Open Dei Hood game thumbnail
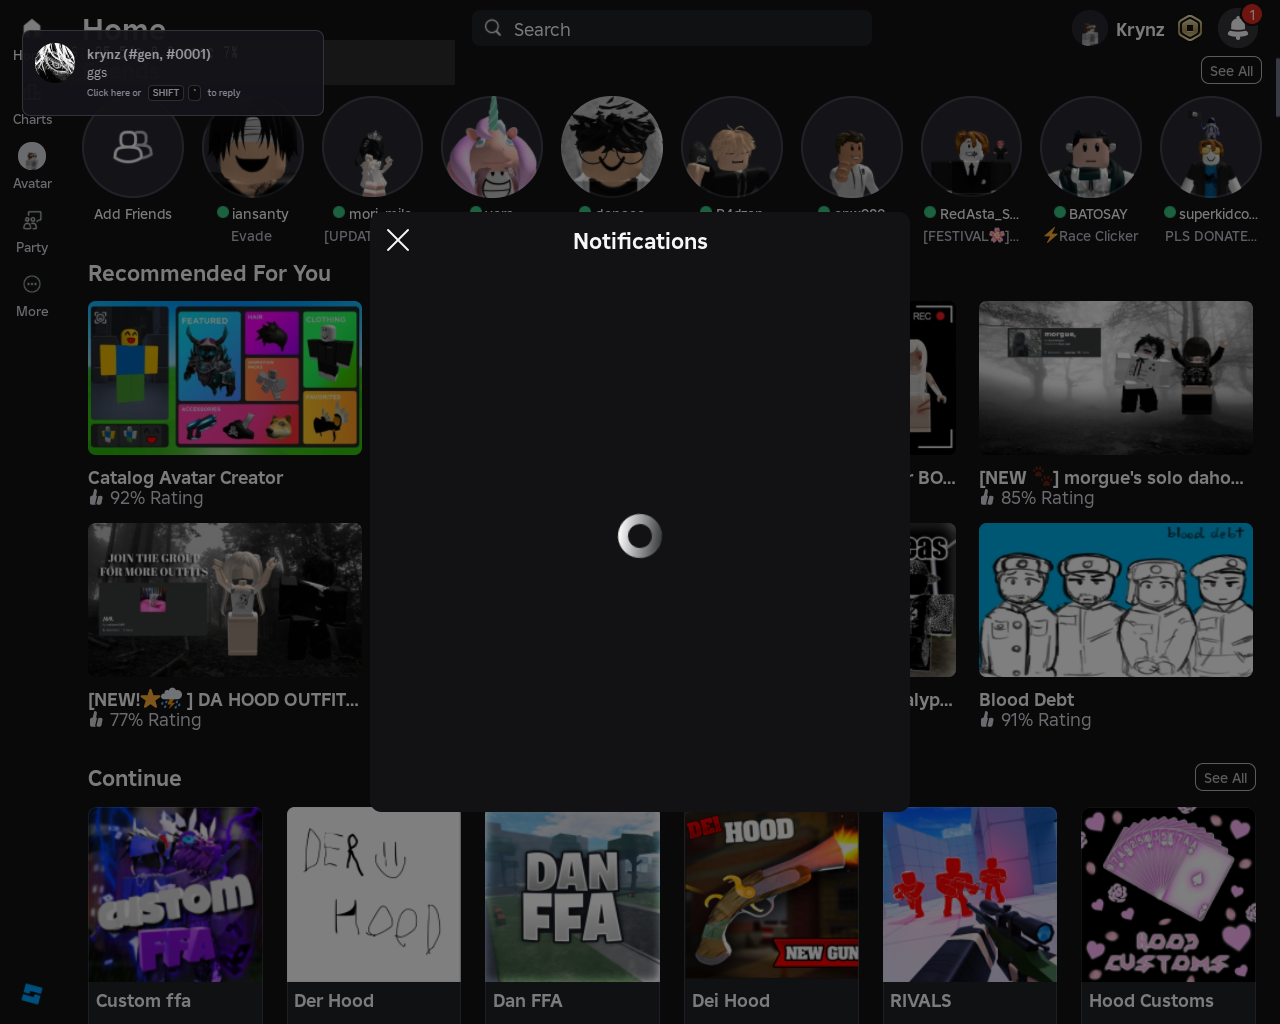 771,895
